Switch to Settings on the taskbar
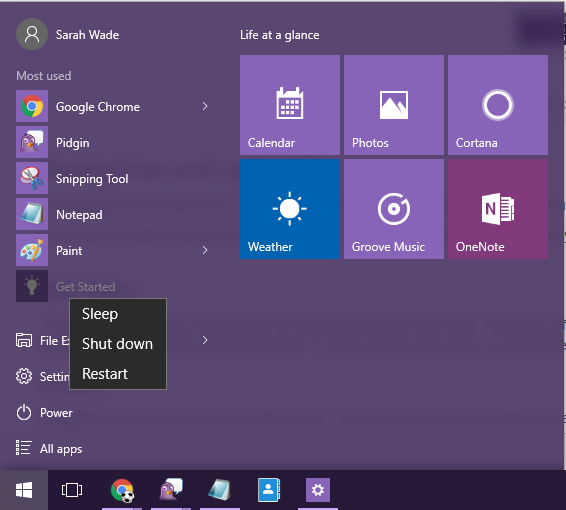The width and height of the screenshot is (566, 510). [x=318, y=490]
